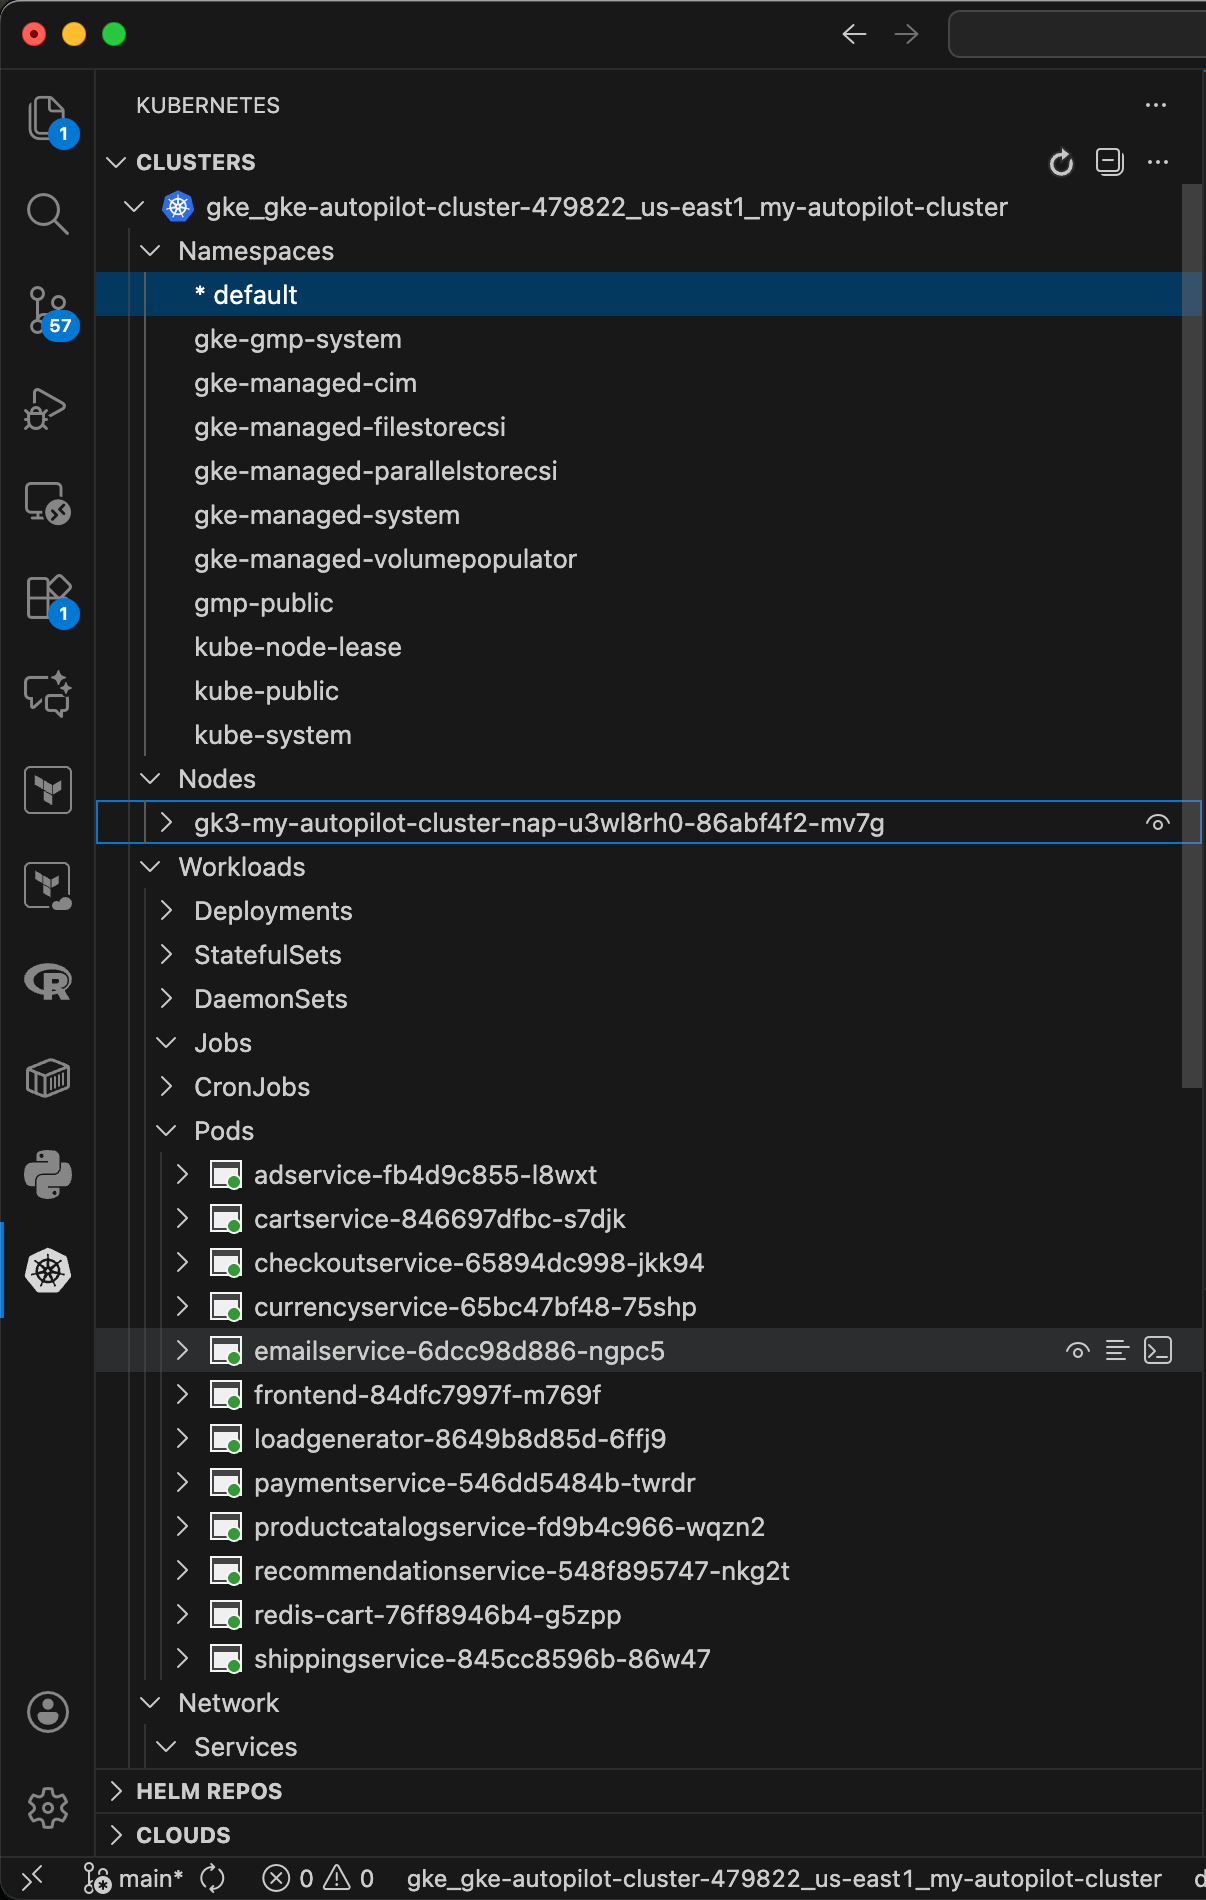Toggle watch on emailservice pod
The image size is (1206, 1900).
click(x=1077, y=1351)
